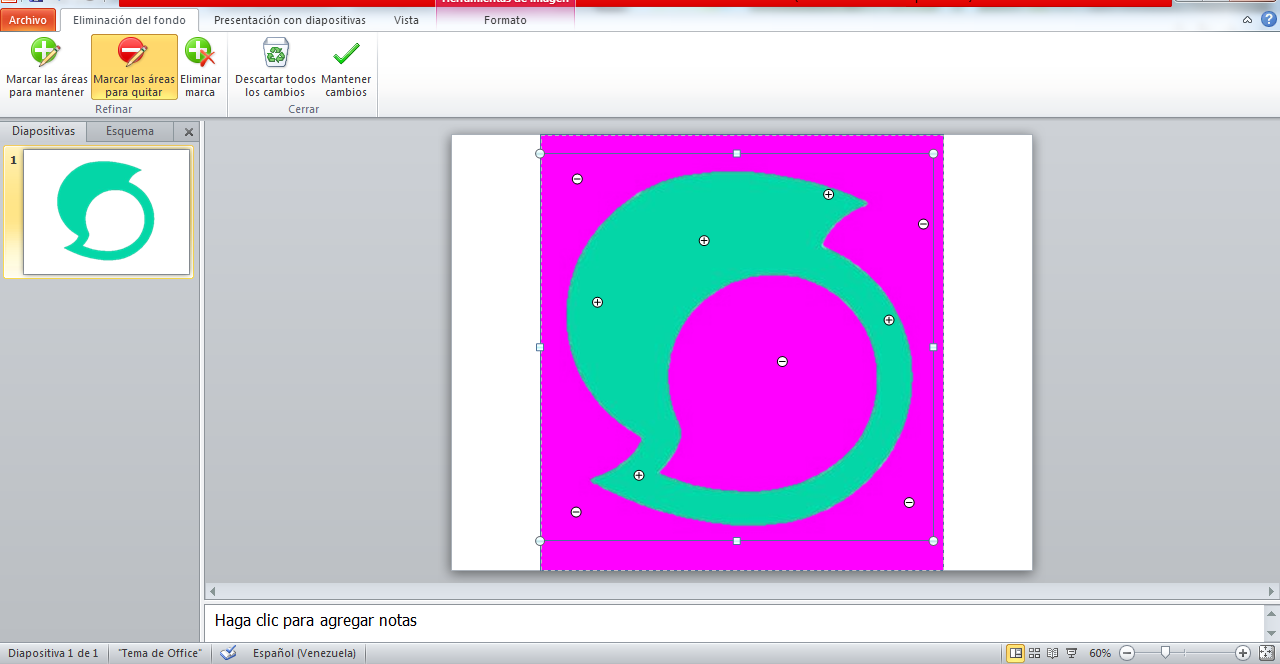1280x664 pixels.
Task: Click plus mark near the shape's top-right point
Action: coord(828,194)
